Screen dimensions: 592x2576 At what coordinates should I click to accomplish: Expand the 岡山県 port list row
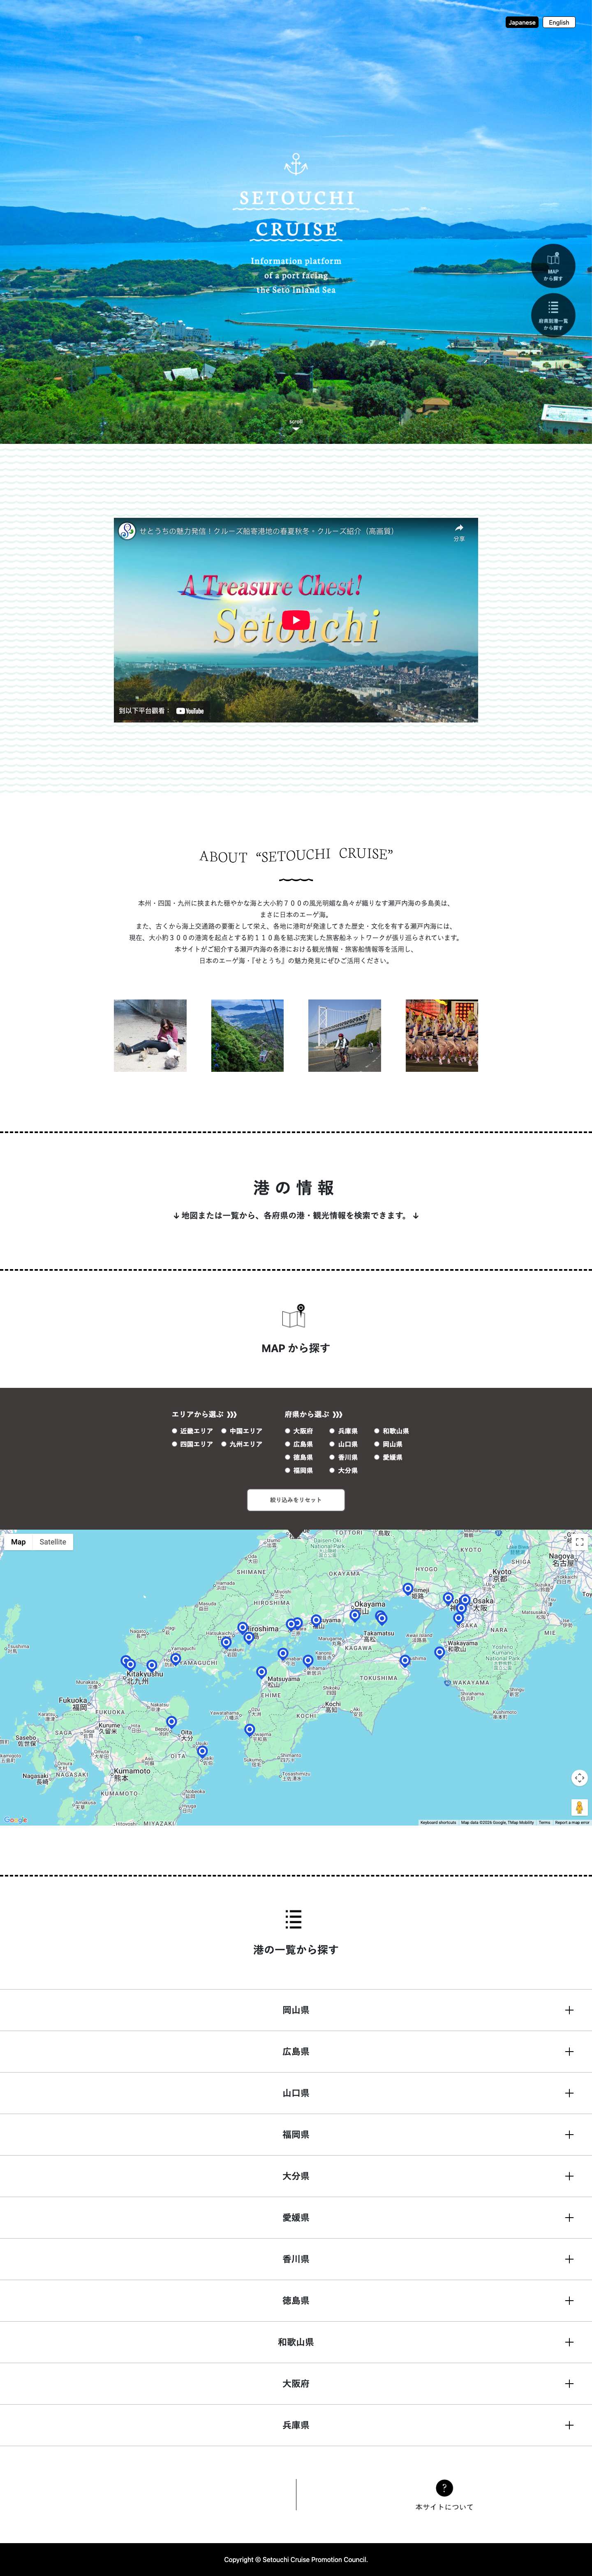[x=296, y=2010]
